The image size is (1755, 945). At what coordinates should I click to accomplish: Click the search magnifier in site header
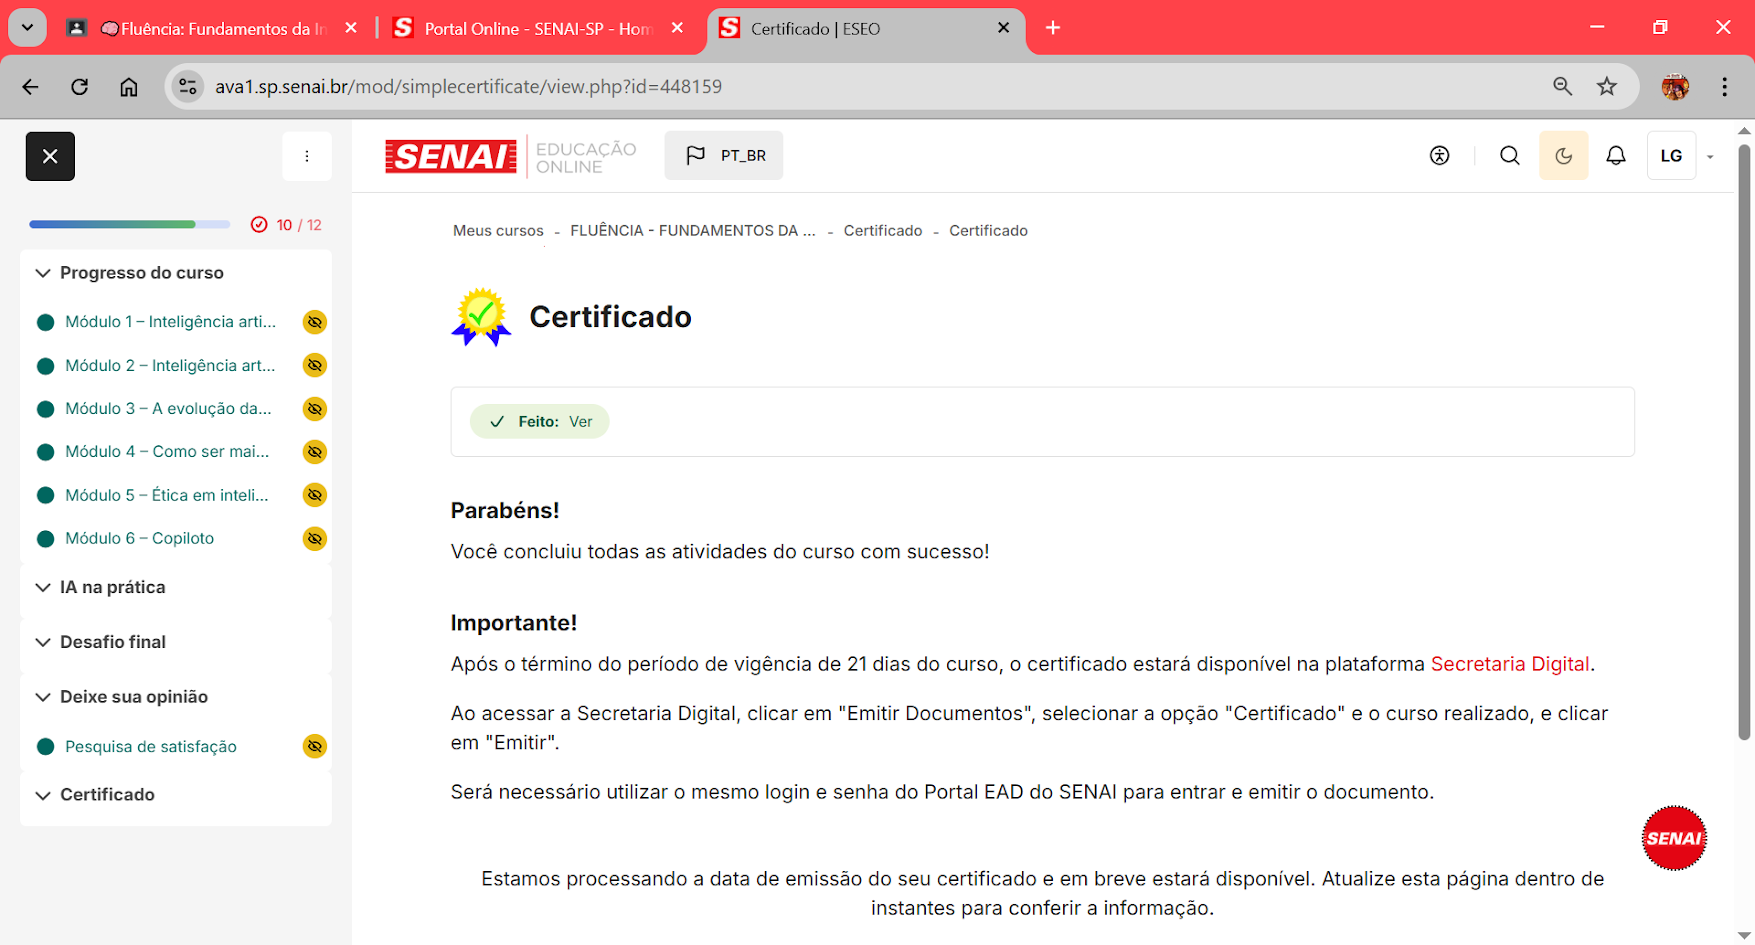point(1509,156)
